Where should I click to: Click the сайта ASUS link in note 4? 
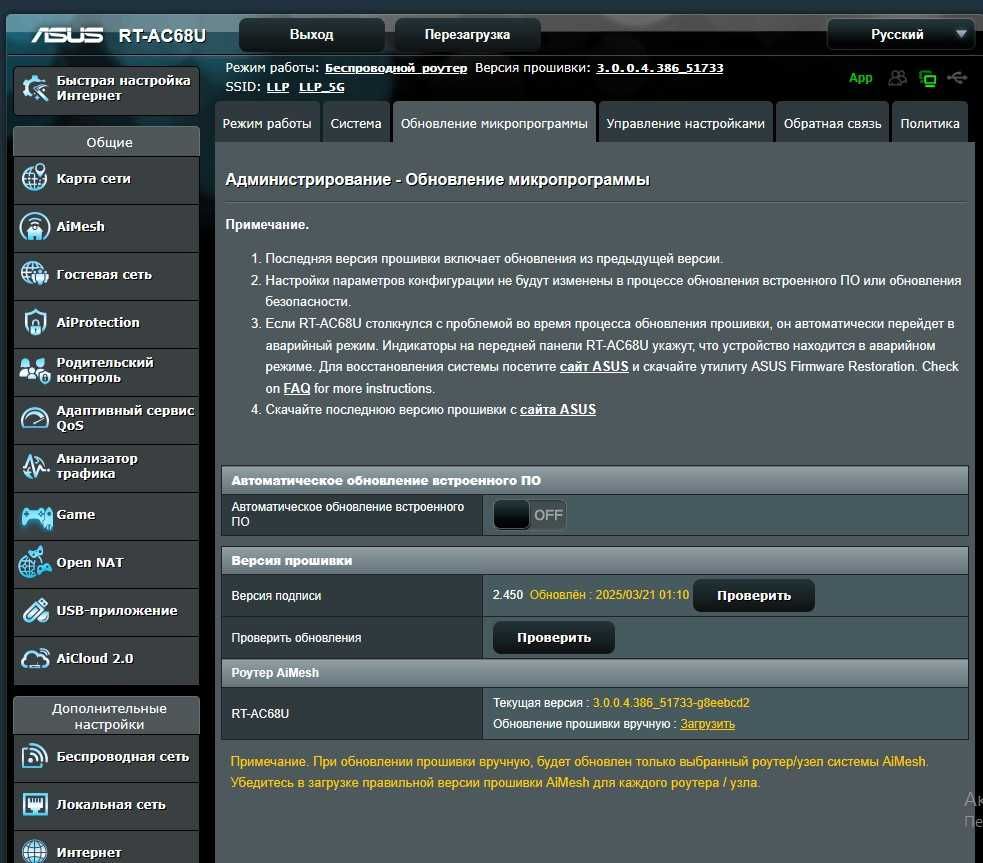pos(557,409)
